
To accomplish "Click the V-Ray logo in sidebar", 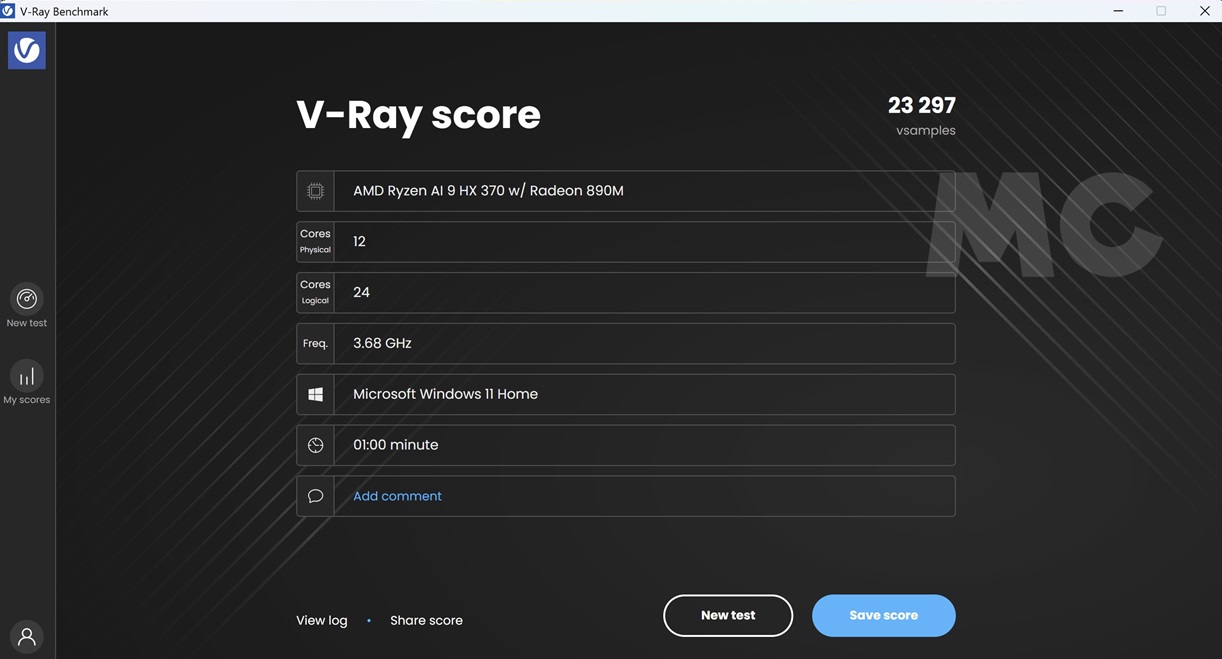I will [26, 50].
